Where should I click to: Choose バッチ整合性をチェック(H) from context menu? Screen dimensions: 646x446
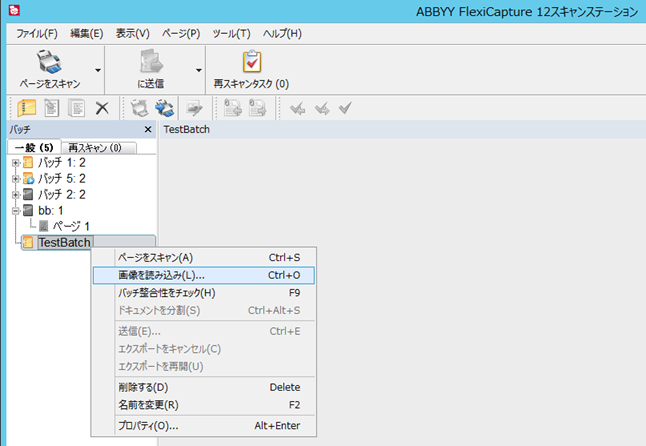pos(204,293)
